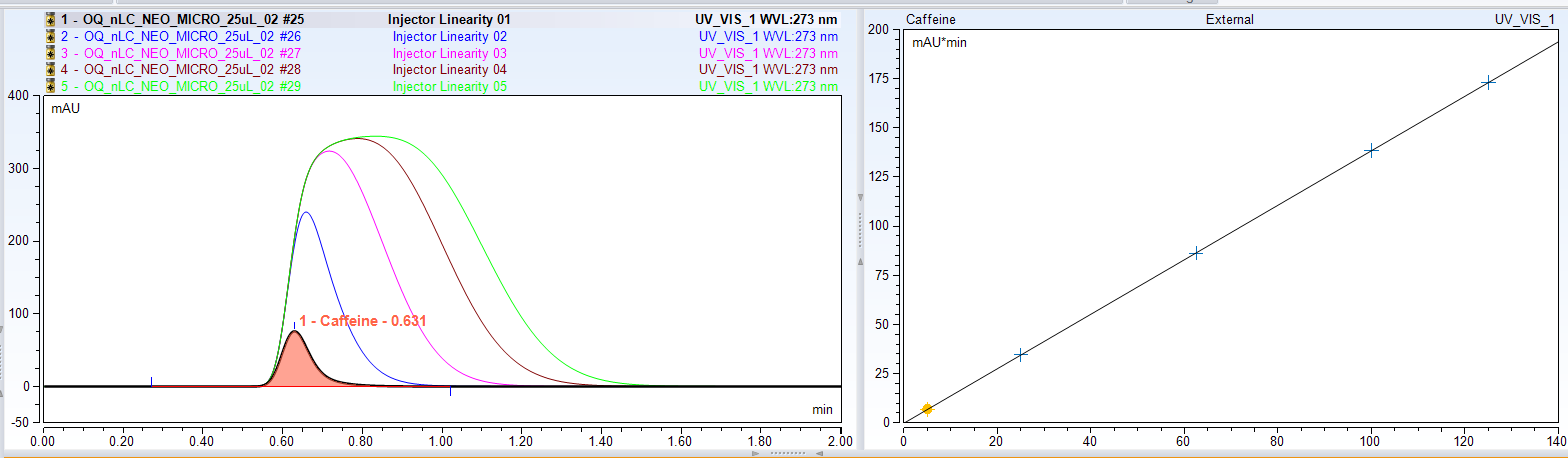Click the calibration point at amount 100

coord(1371,150)
